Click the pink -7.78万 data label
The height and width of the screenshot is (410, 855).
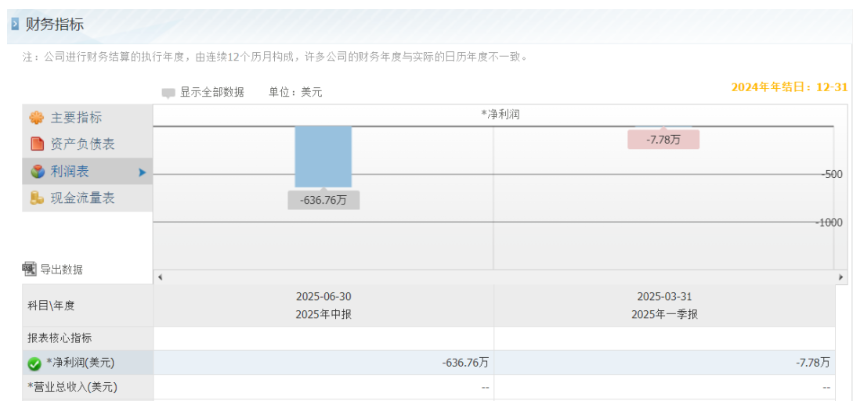tap(663, 140)
